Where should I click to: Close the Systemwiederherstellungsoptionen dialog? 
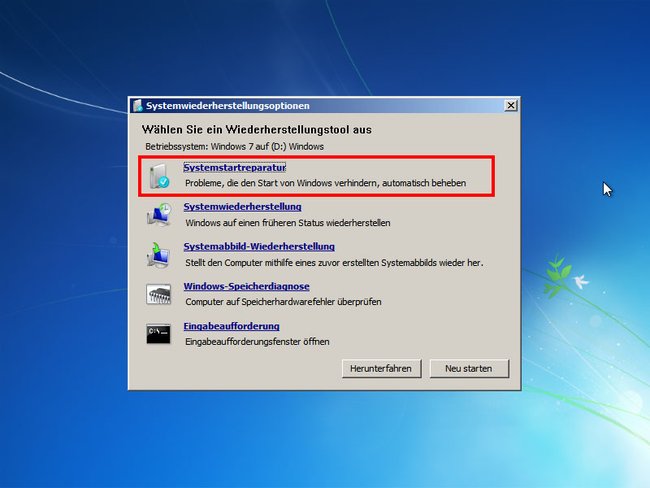[x=511, y=106]
